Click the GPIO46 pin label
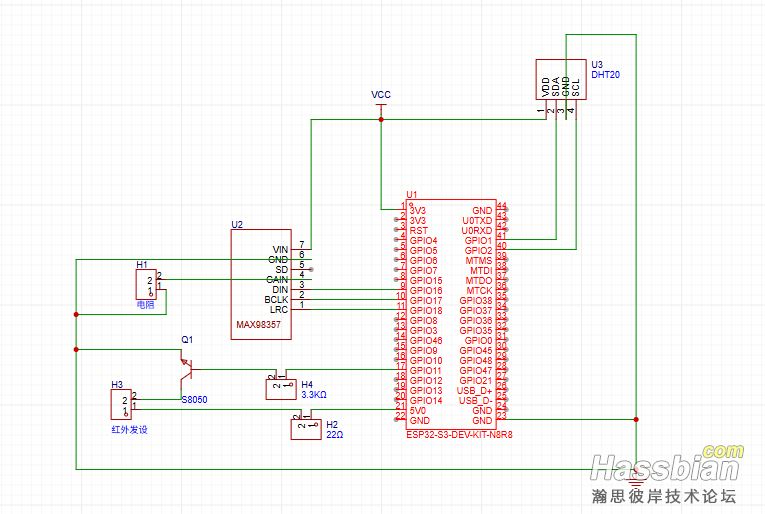 tap(426, 340)
